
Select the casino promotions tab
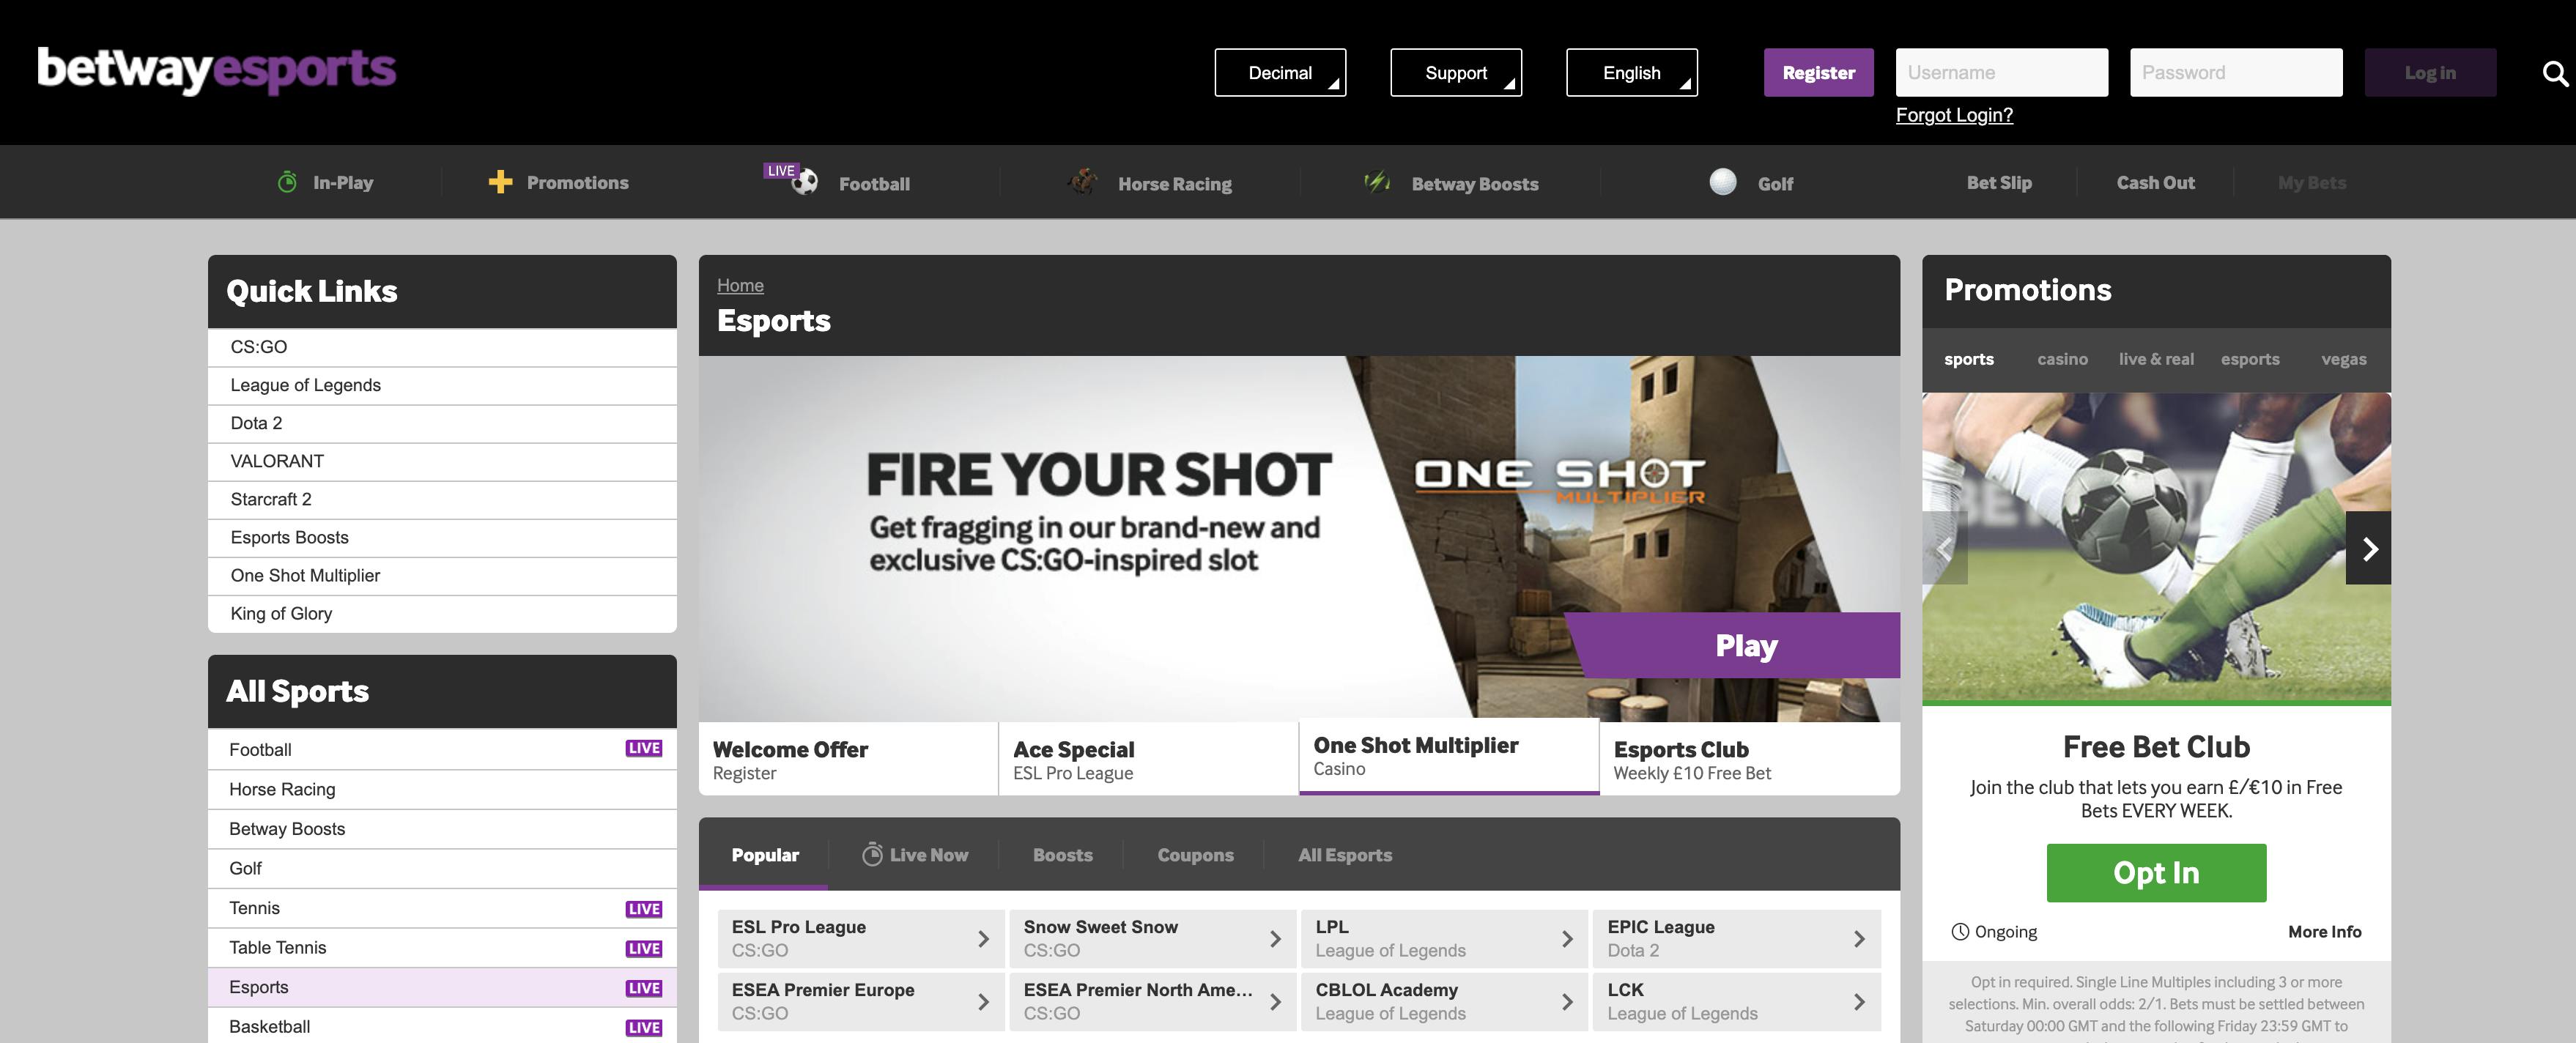tap(2062, 359)
